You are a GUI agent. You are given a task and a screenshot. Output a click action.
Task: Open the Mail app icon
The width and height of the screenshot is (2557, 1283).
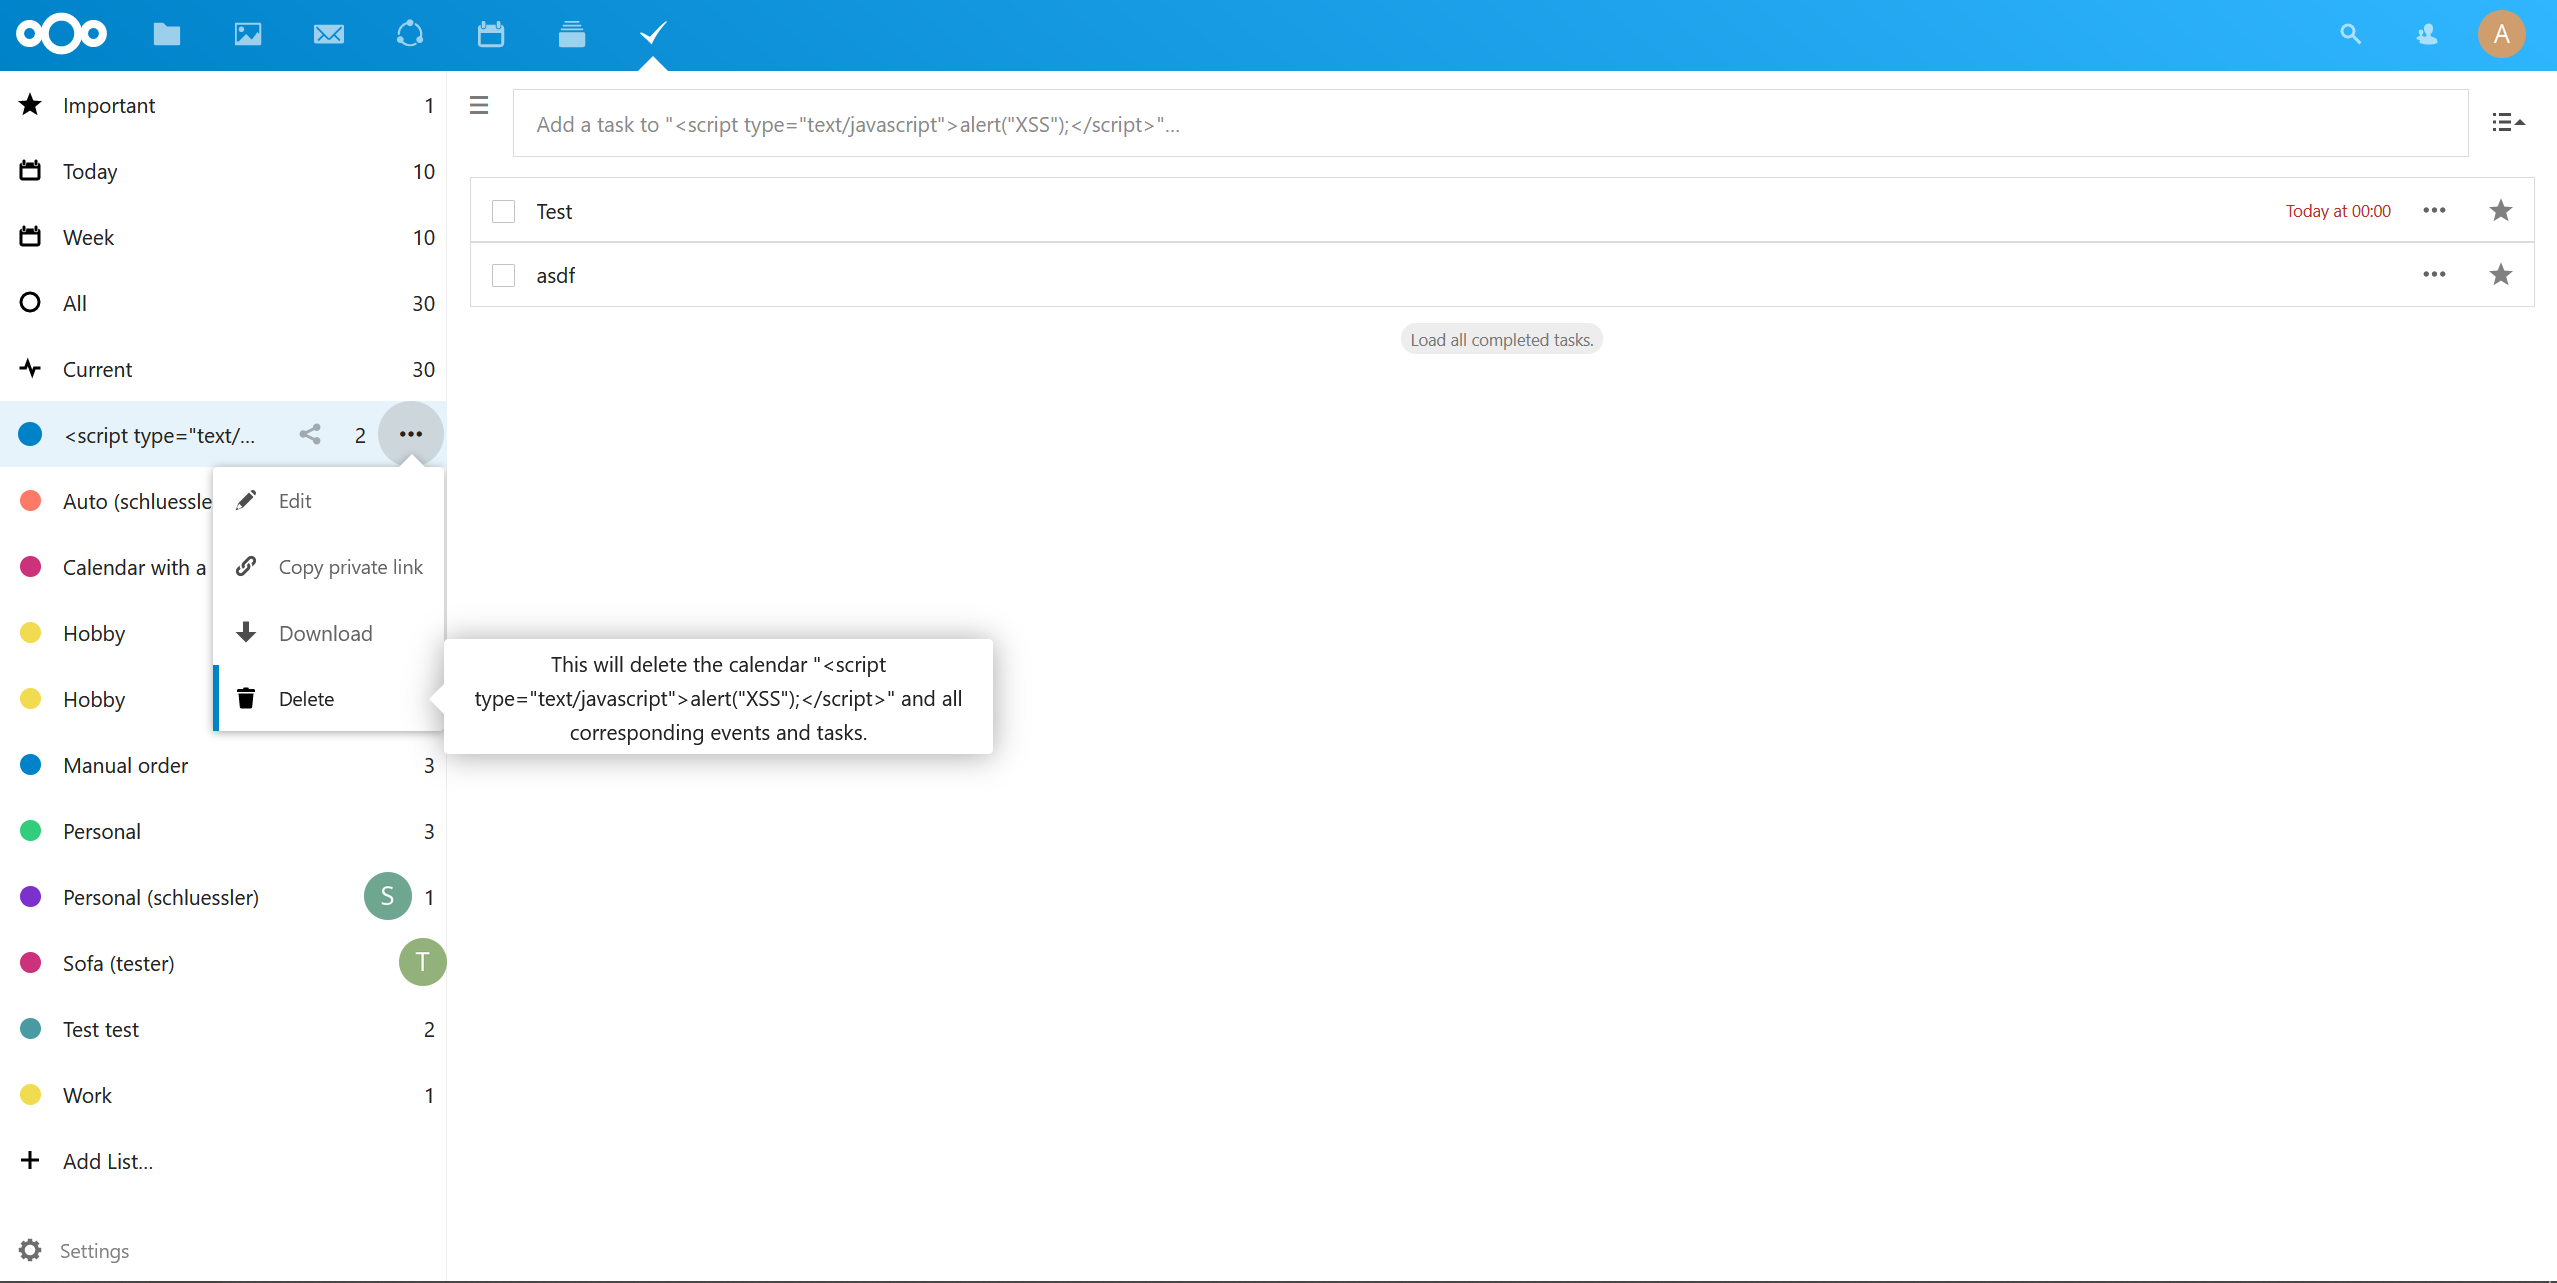pos(329,35)
